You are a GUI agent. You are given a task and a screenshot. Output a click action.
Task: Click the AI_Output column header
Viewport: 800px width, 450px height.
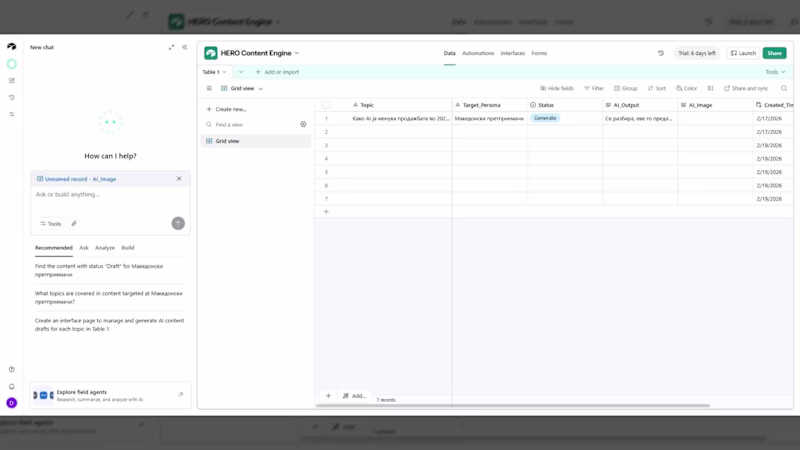[x=640, y=105]
